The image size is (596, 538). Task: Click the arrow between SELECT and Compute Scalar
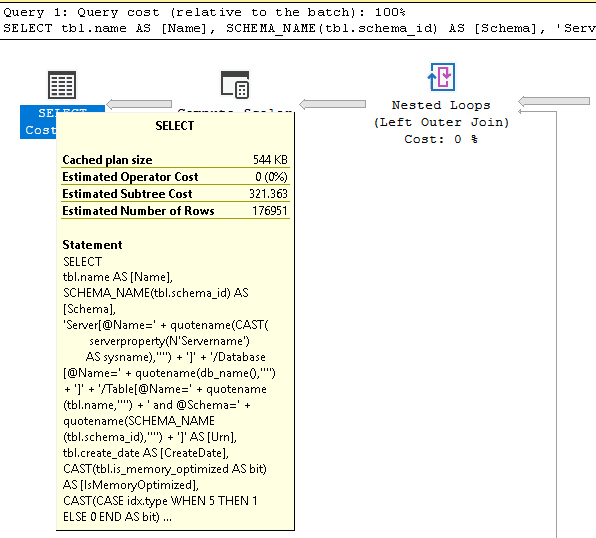139,104
